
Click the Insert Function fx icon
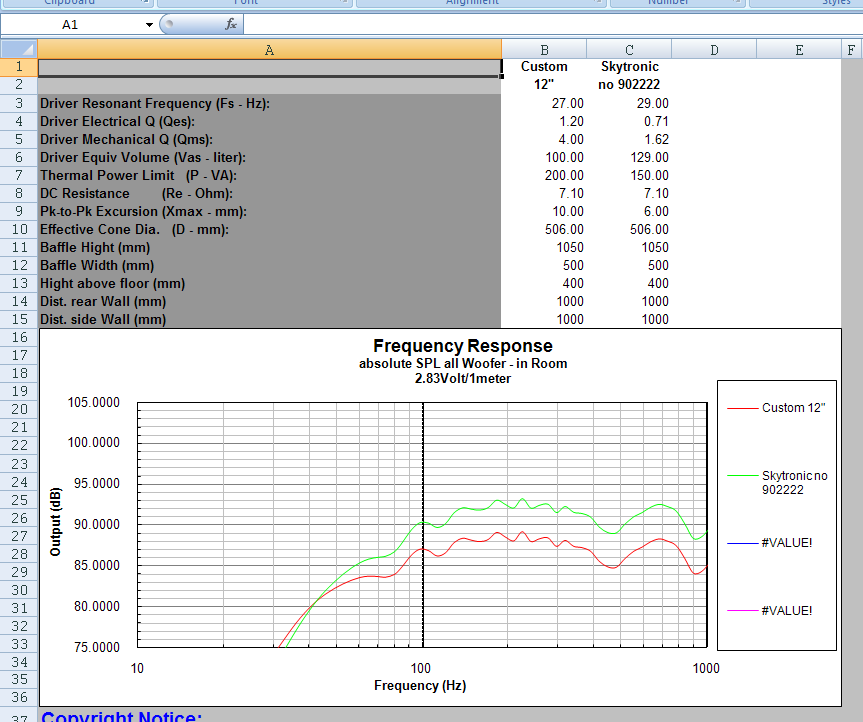[x=231, y=24]
